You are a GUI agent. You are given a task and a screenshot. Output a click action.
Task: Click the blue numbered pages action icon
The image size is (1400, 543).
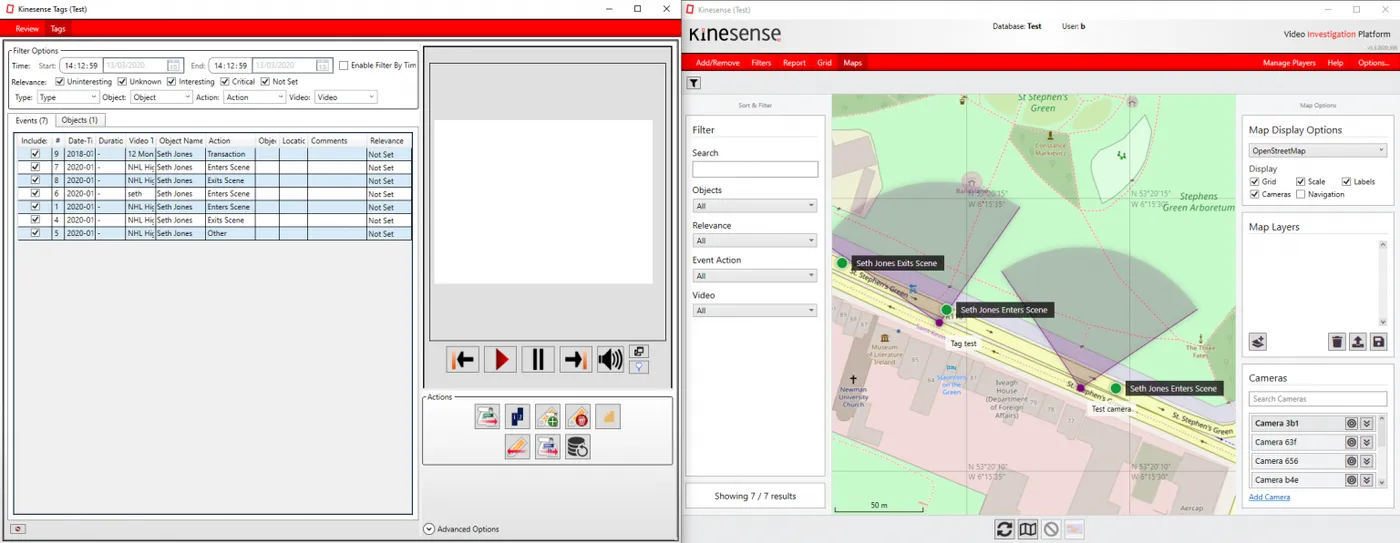[517, 416]
